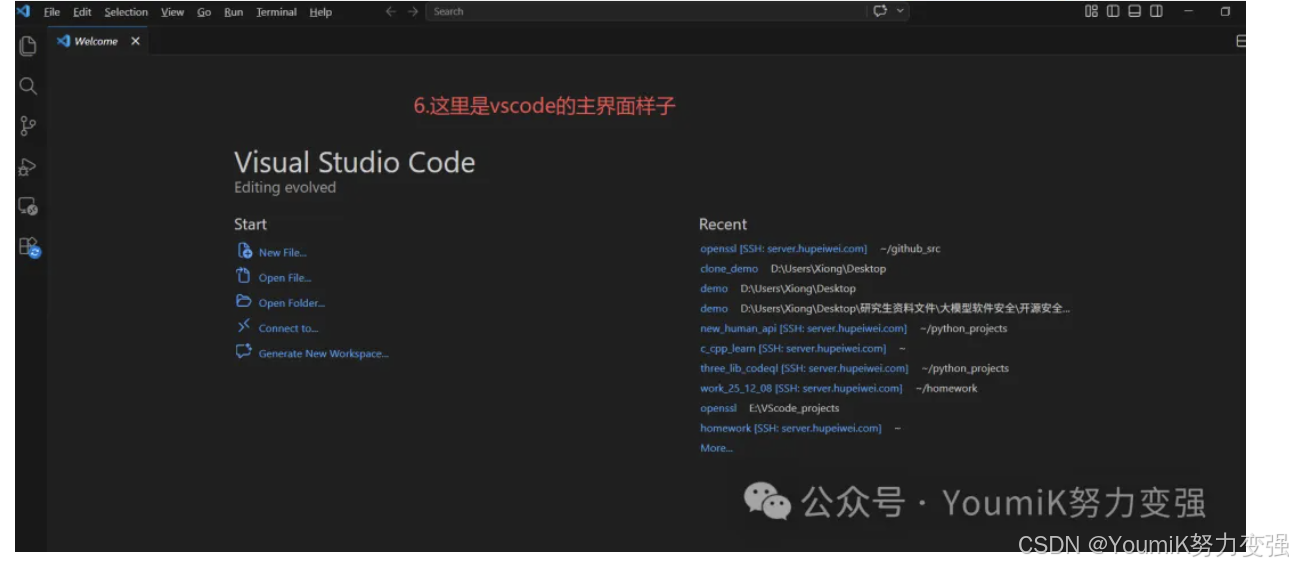Click the More... link under Recent
The height and width of the screenshot is (567, 1293).
pyautogui.click(x=716, y=448)
